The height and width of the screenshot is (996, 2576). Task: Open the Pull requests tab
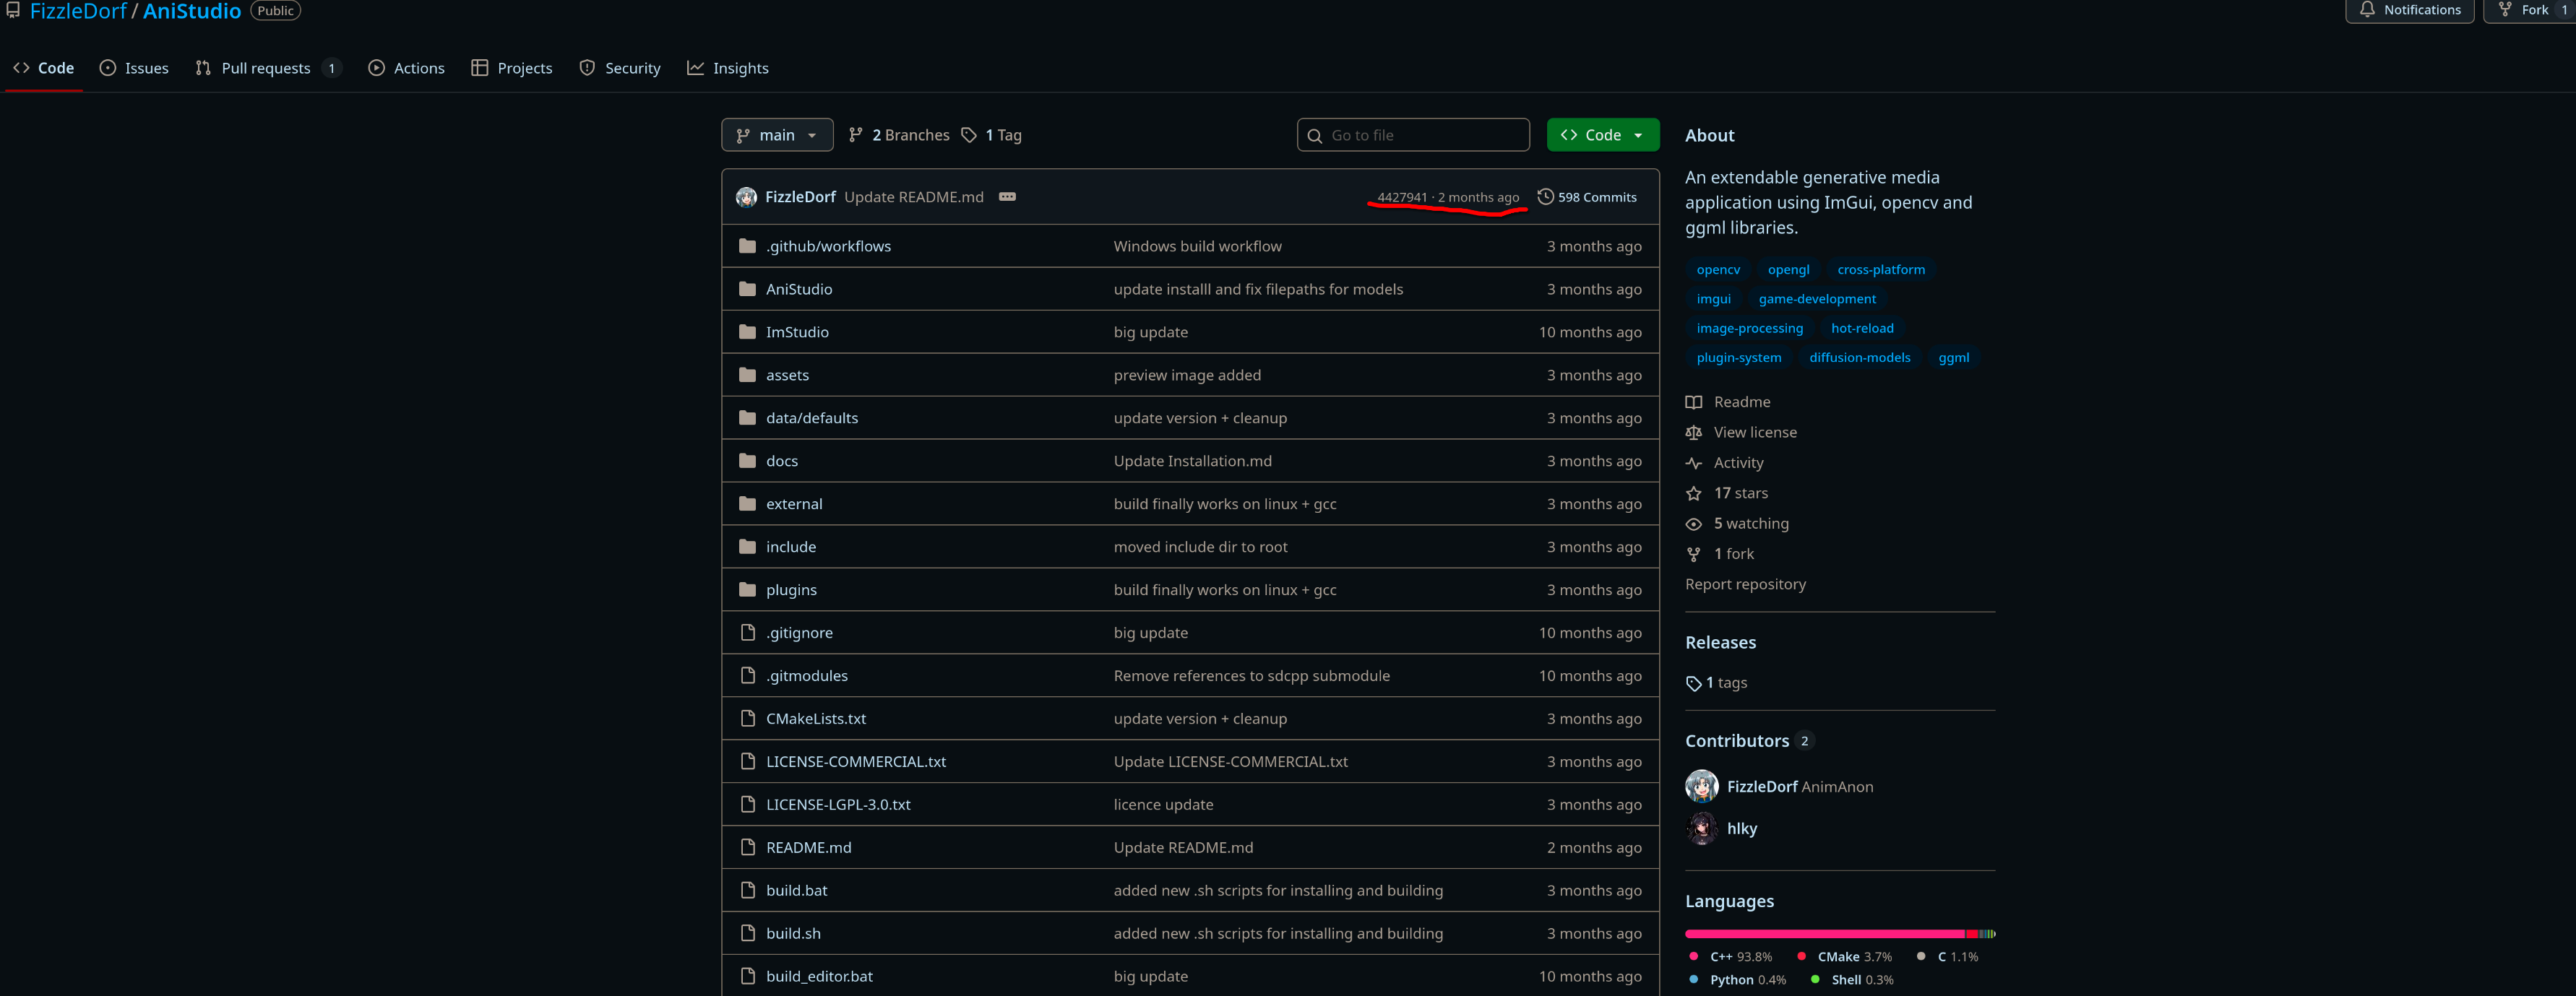click(266, 68)
